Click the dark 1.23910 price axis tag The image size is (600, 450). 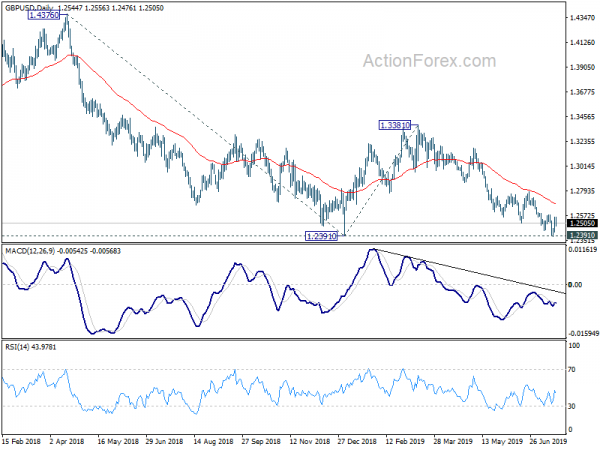[582, 235]
